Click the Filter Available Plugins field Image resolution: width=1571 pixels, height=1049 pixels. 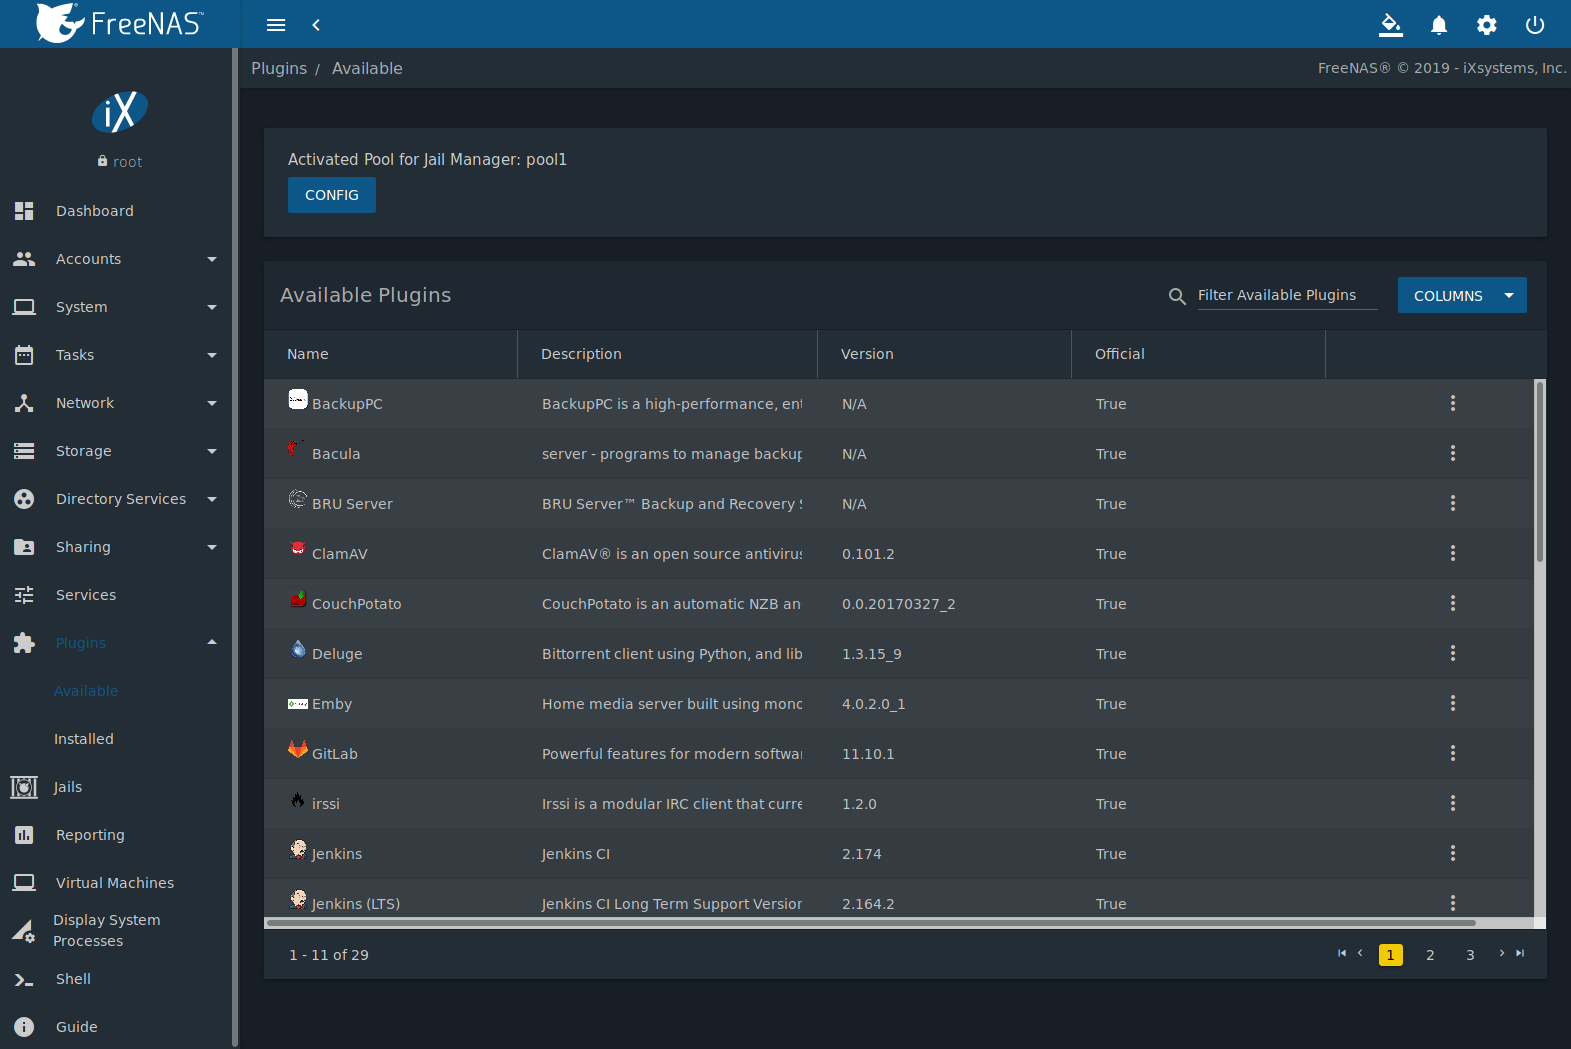[1287, 295]
